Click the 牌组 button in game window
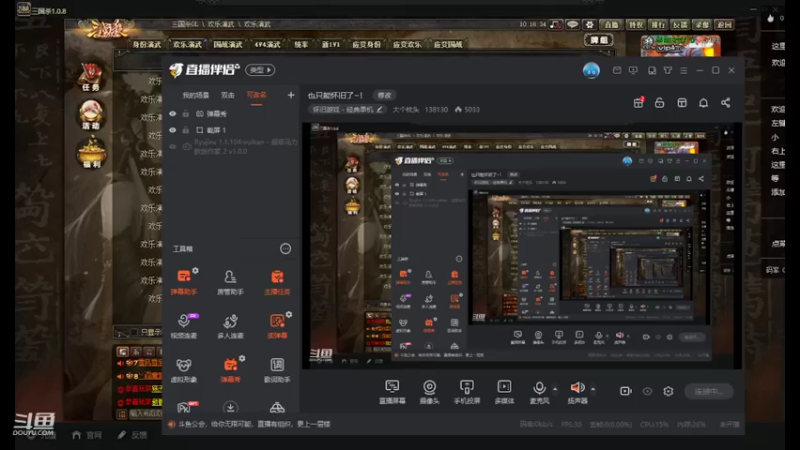The image size is (800, 450). coord(598,40)
